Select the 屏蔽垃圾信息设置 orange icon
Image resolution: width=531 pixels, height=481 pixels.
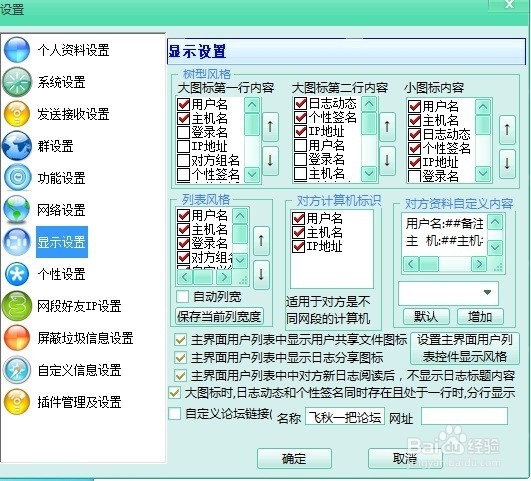16,338
